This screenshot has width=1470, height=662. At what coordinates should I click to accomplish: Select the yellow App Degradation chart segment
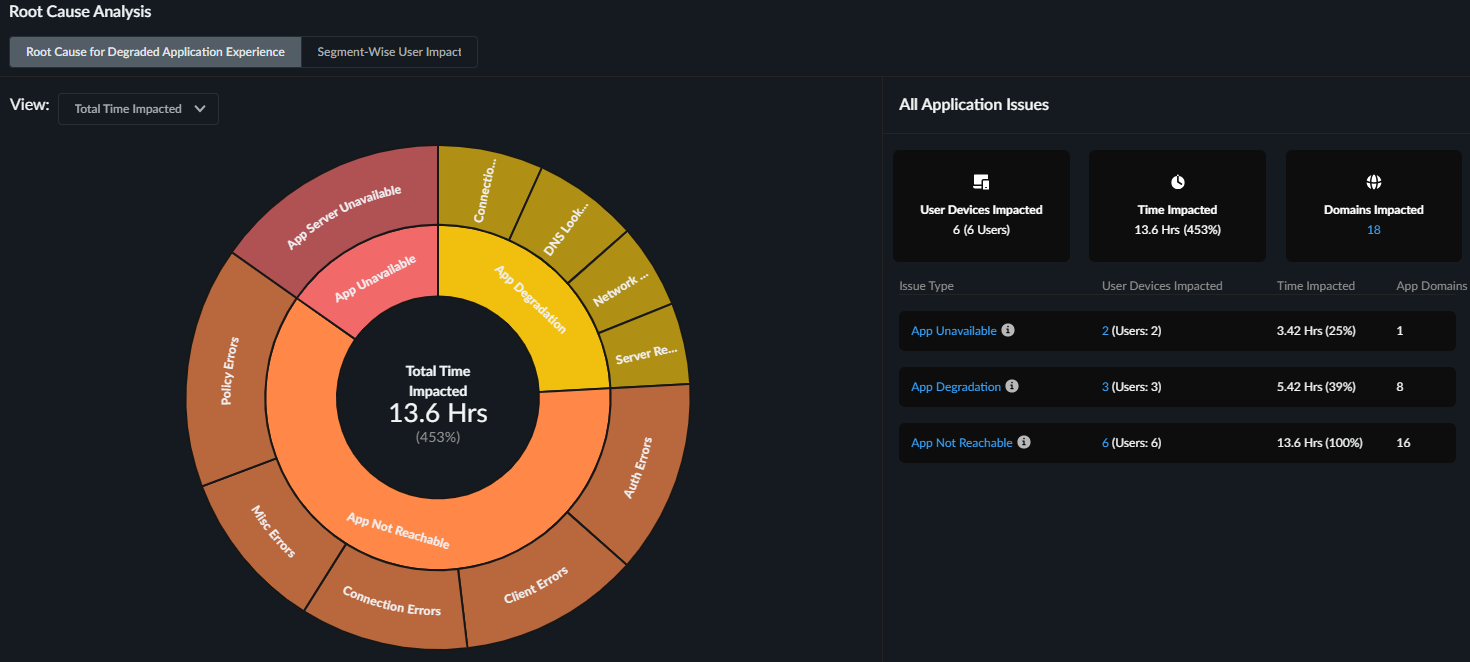pyautogui.click(x=530, y=299)
